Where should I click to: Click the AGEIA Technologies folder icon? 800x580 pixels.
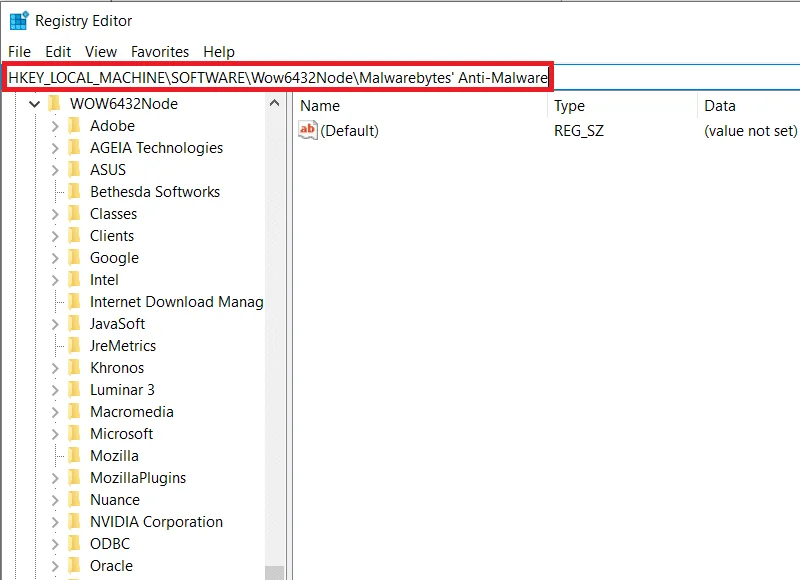coord(74,147)
